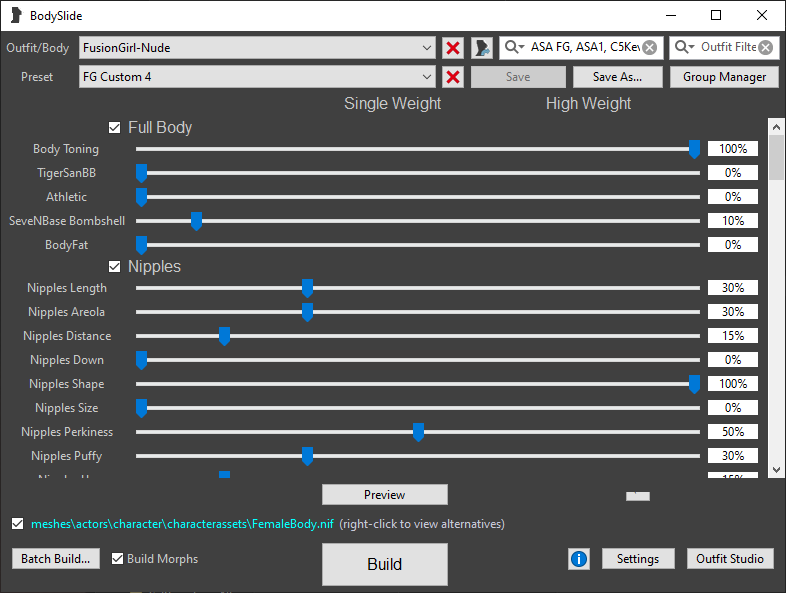786x593 pixels.
Task: Click the blue info about icon
Action: click(578, 559)
